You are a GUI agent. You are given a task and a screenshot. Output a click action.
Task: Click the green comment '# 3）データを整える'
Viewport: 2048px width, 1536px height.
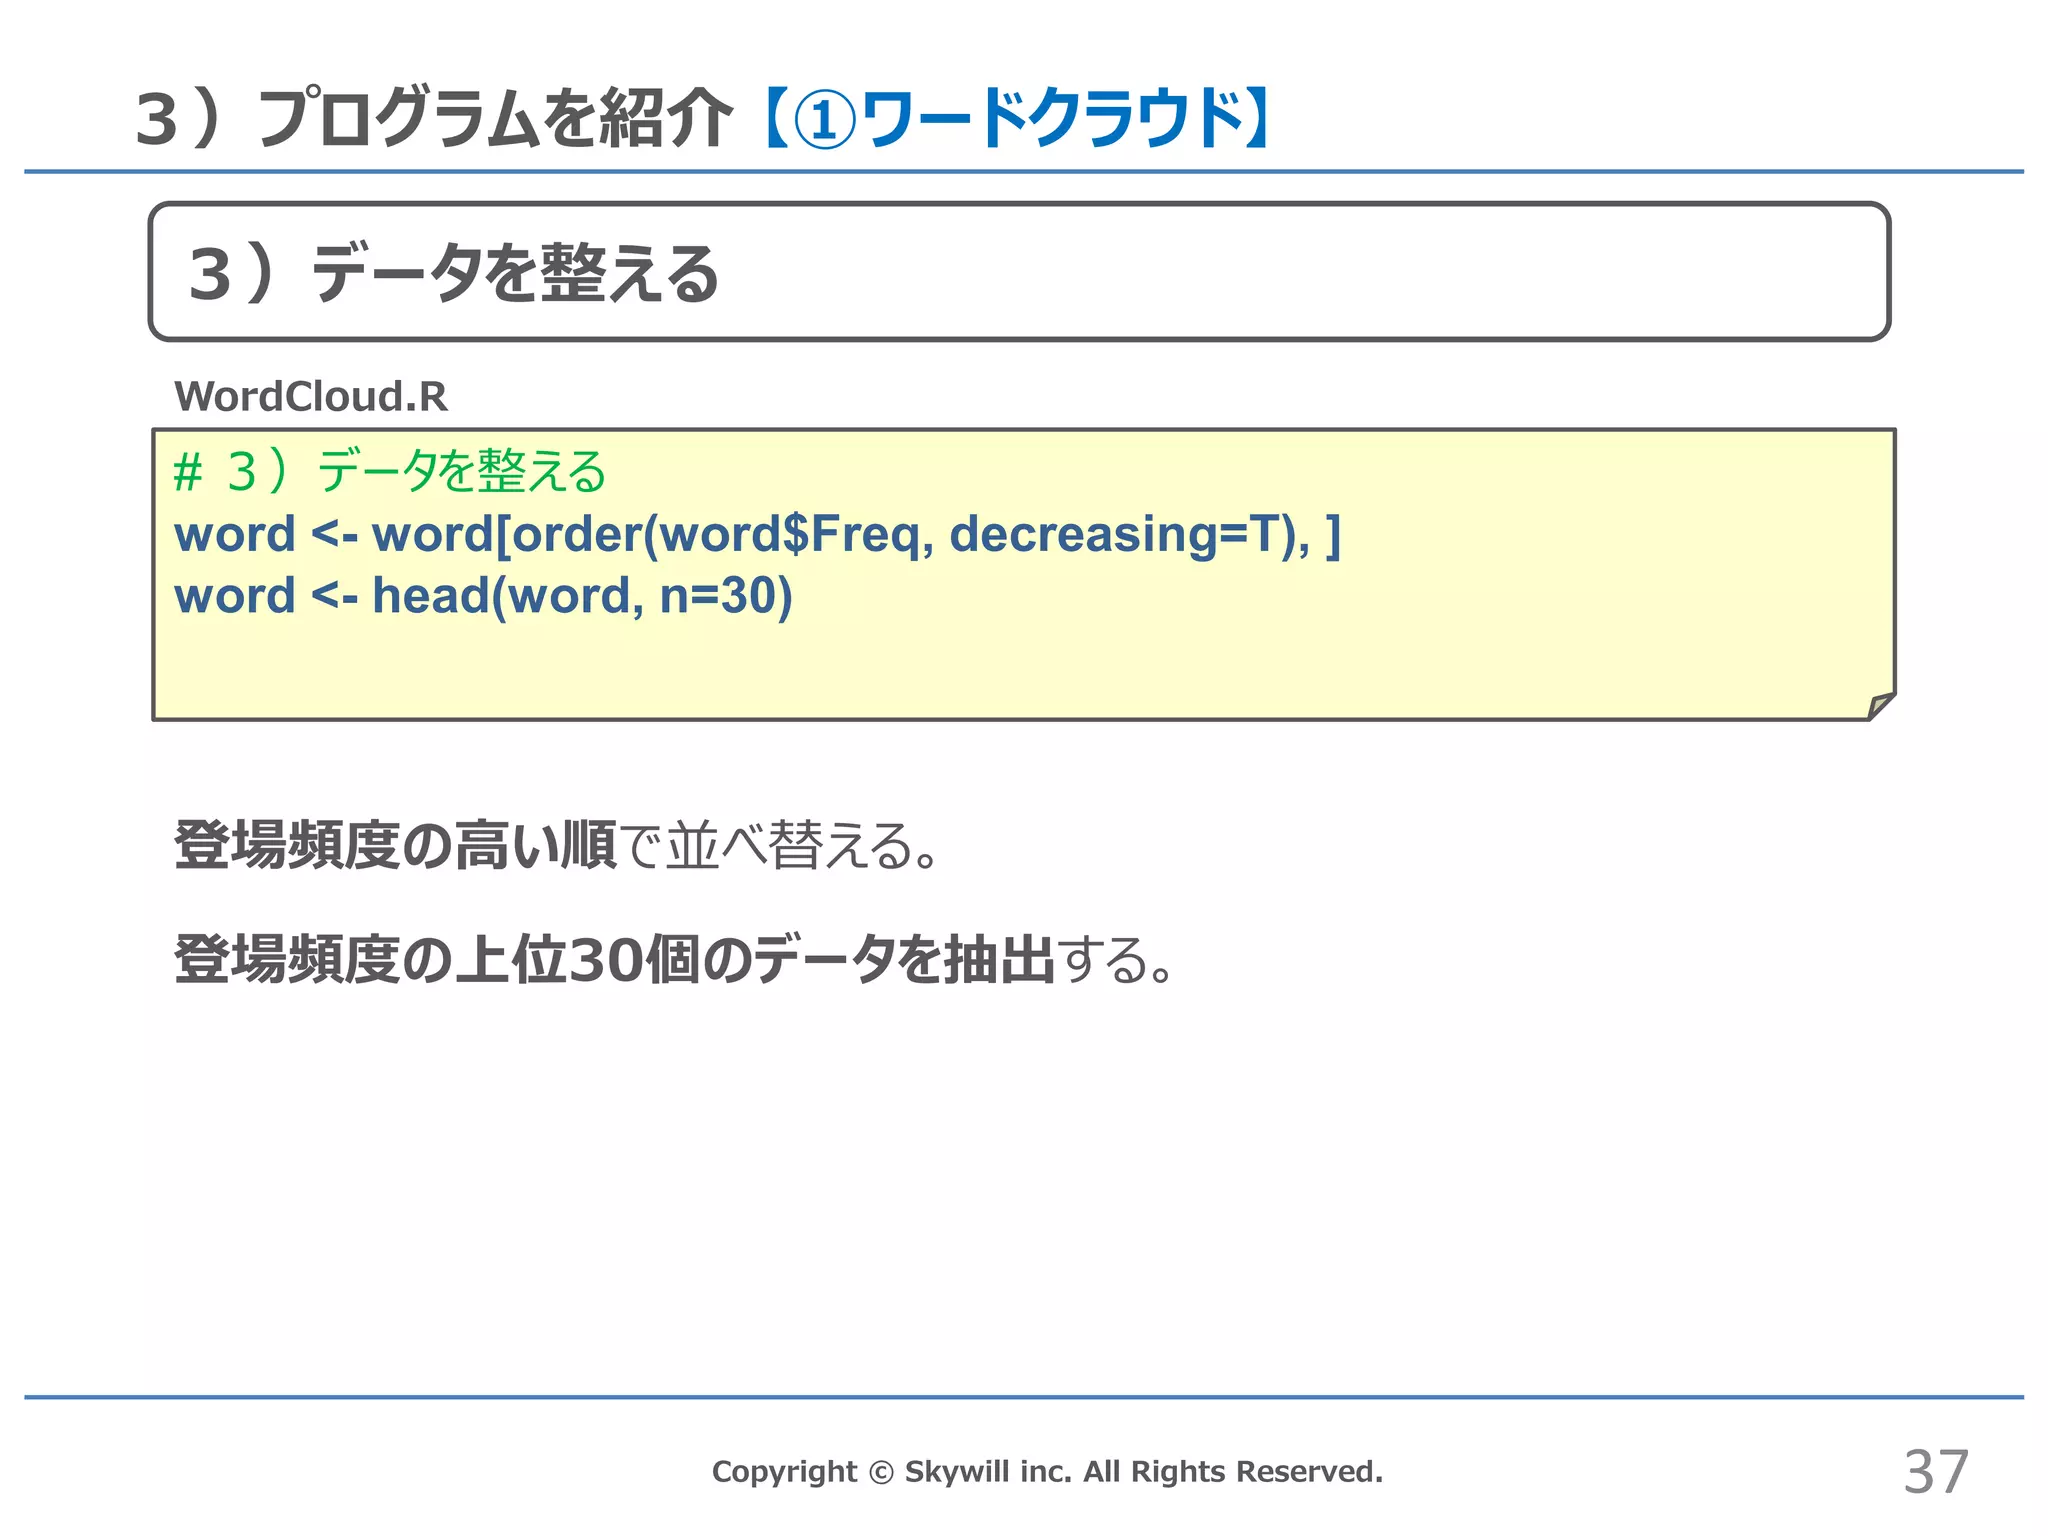pyautogui.click(x=390, y=471)
